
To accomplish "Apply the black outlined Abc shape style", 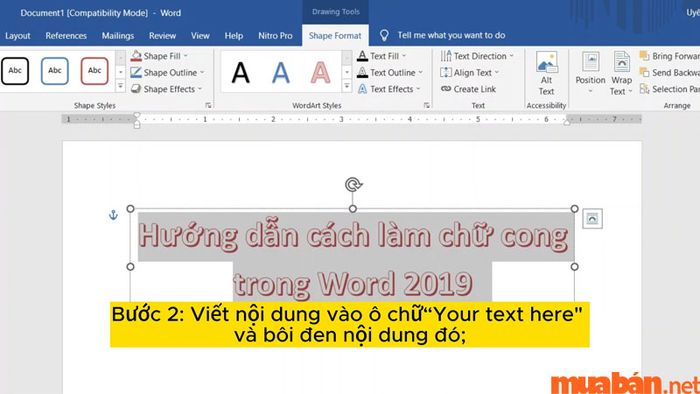I will 15,71.
